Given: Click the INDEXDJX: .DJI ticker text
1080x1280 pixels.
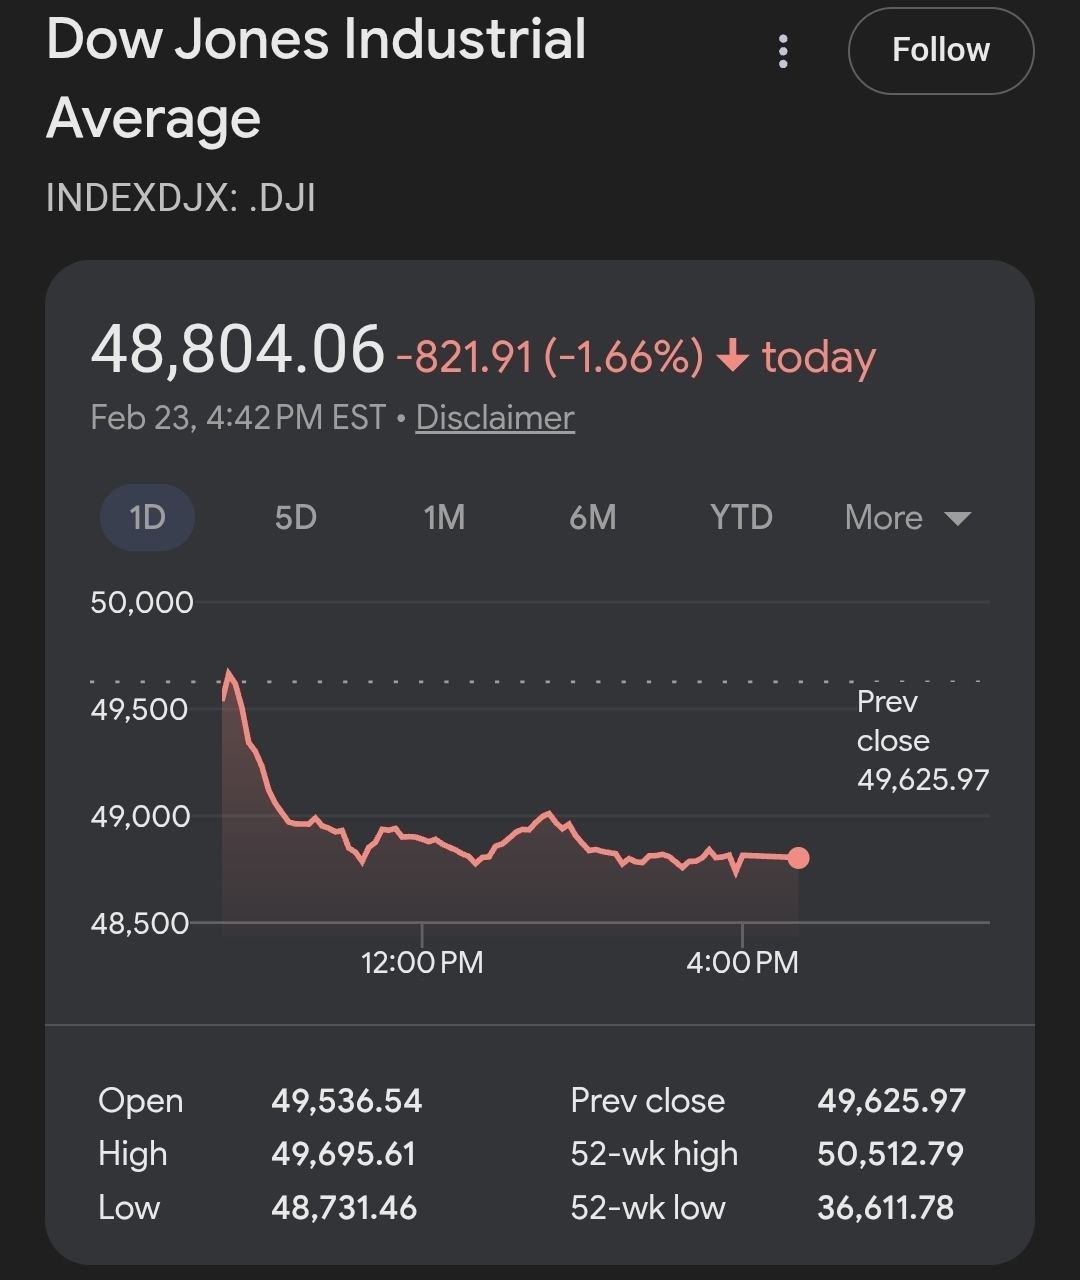Looking at the screenshot, I should 181,197.
